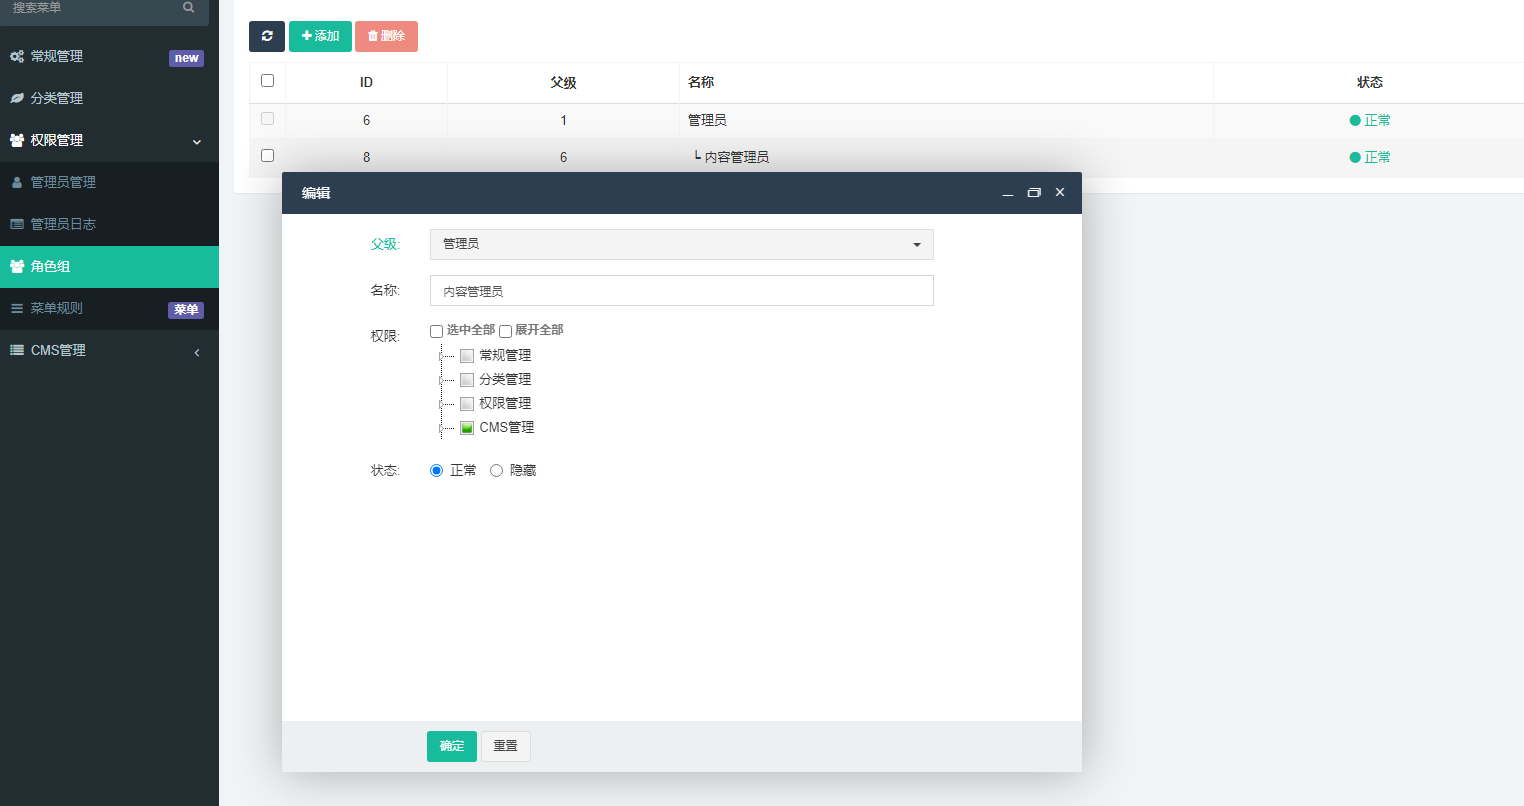Open 常规管理 in the sidebar
1524x806 pixels.
pos(109,56)
